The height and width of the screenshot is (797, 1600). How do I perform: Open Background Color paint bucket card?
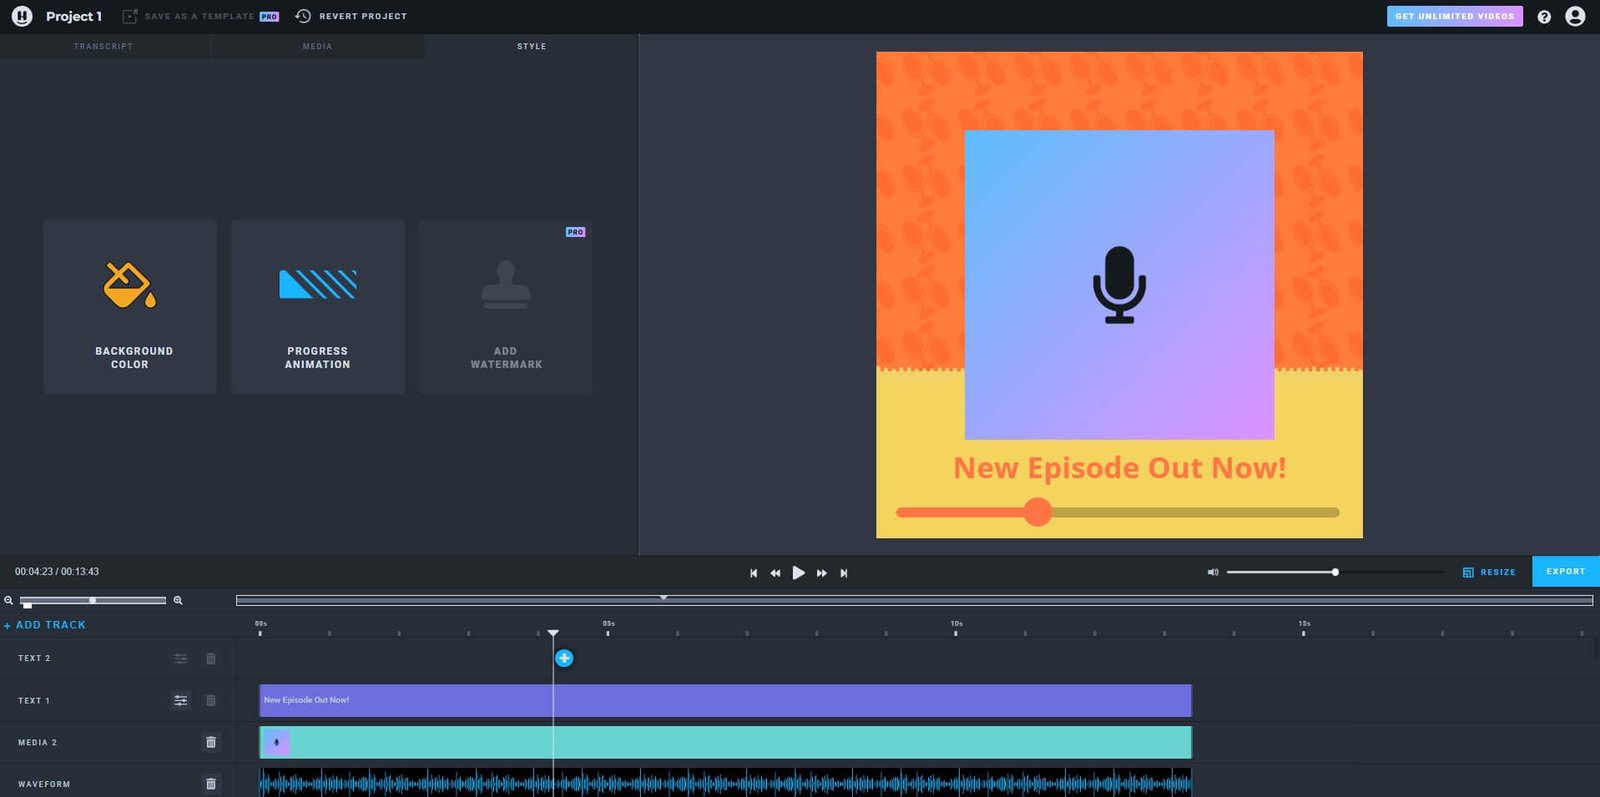pyautogui.click(x=130, y=306)
